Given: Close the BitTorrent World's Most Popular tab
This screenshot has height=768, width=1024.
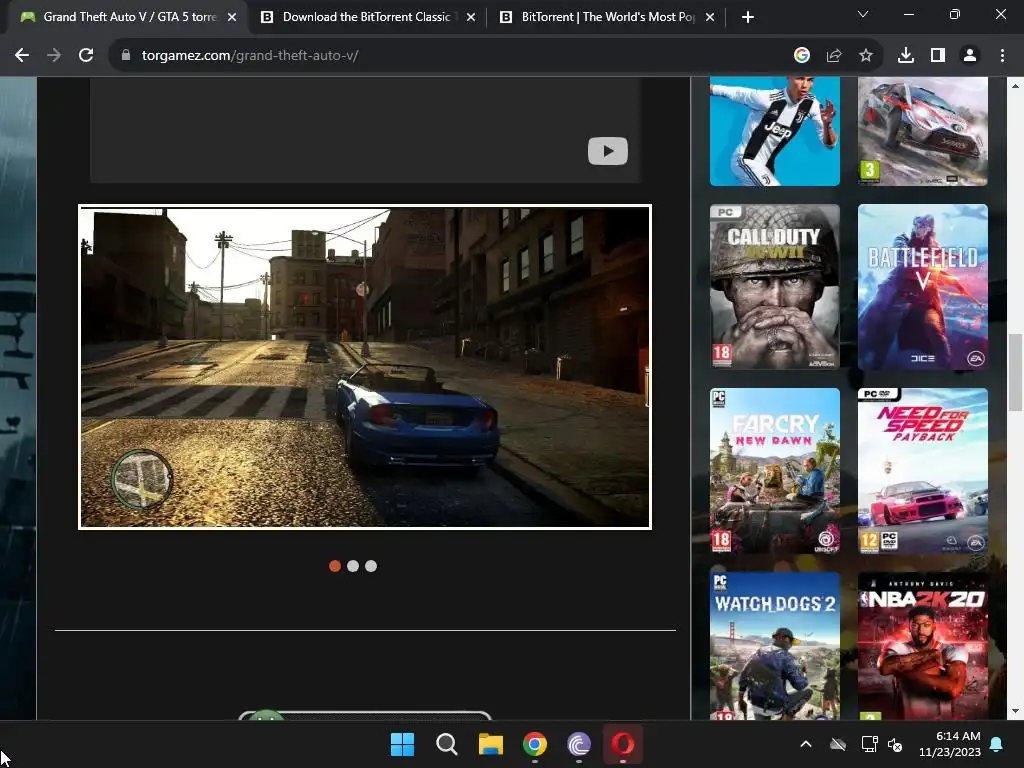Looking at the screenshot, I should tap(710, 17).
